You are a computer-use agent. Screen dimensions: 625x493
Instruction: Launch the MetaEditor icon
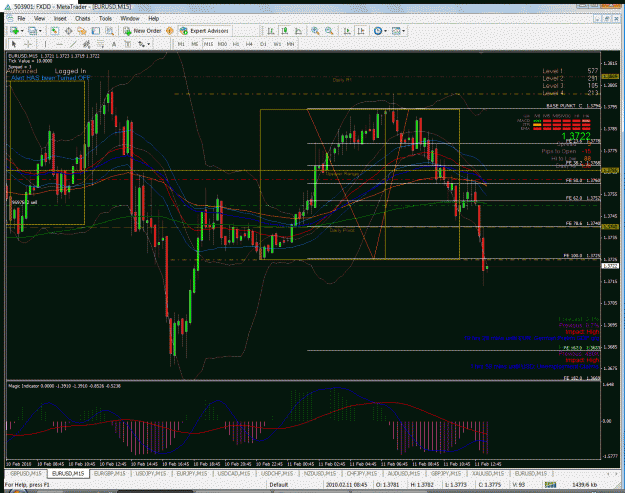(x=170, y=31)
